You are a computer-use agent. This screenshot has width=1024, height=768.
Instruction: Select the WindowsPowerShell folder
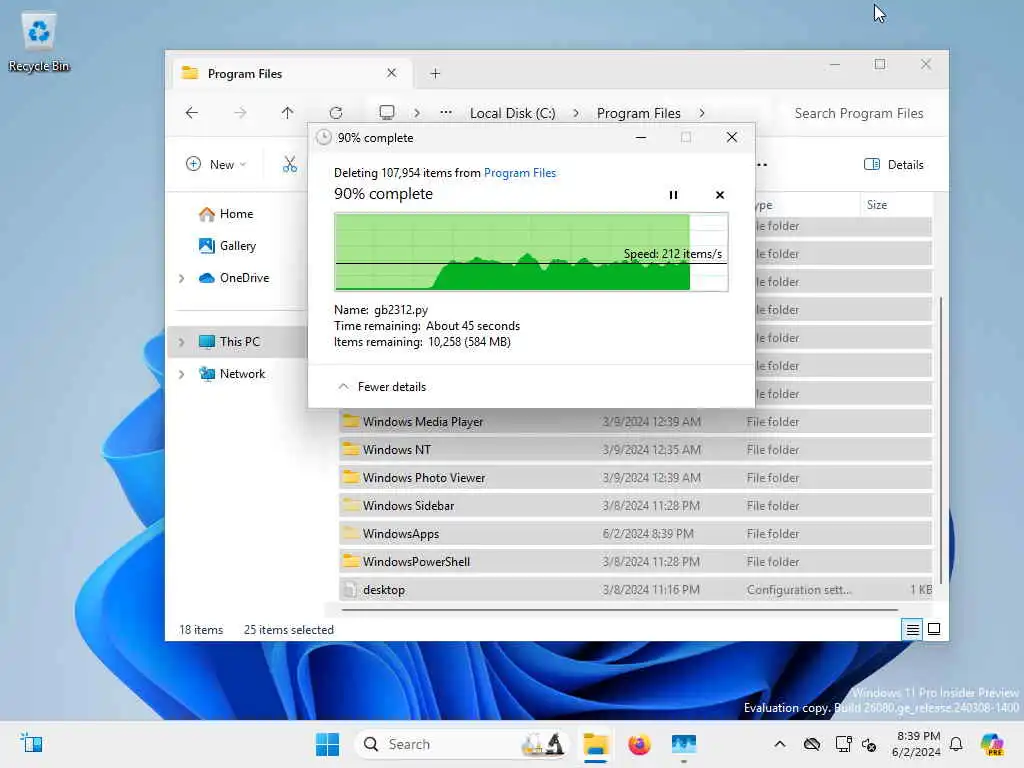pyautogui.click(x=635, y=562)
